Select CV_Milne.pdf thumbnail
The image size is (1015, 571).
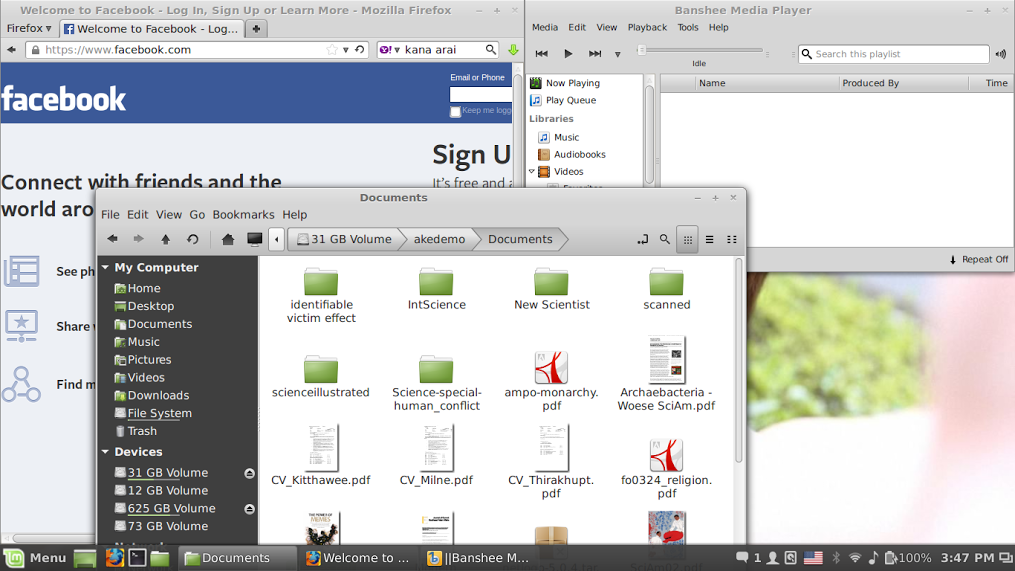pos(436,448)
